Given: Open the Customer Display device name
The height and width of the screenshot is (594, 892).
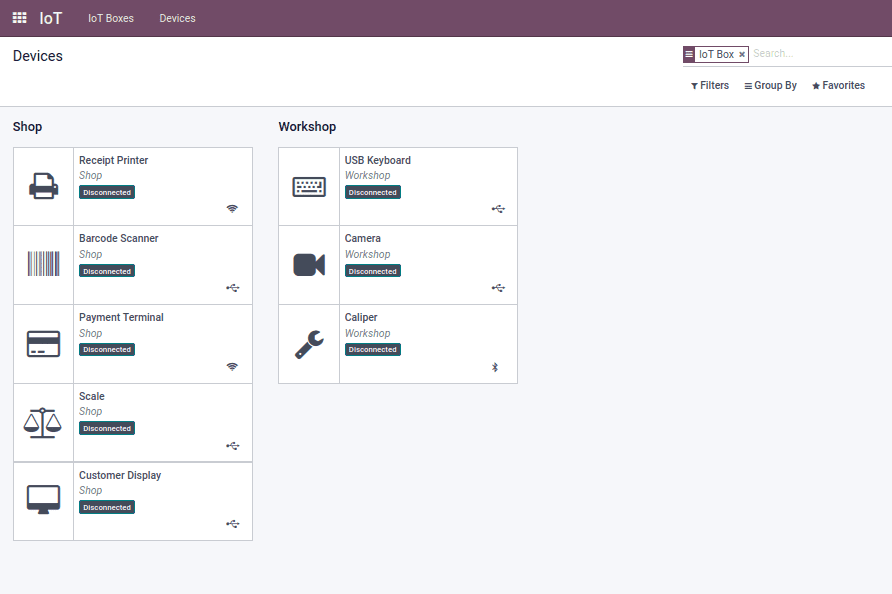Looking at the screenshot, I should [120, 475].
